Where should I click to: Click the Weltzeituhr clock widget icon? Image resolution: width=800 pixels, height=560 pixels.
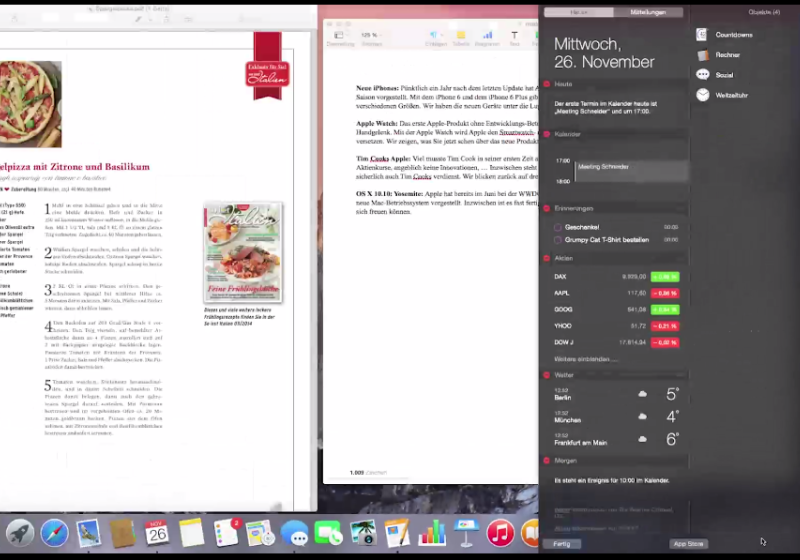[x=703, y=95]
